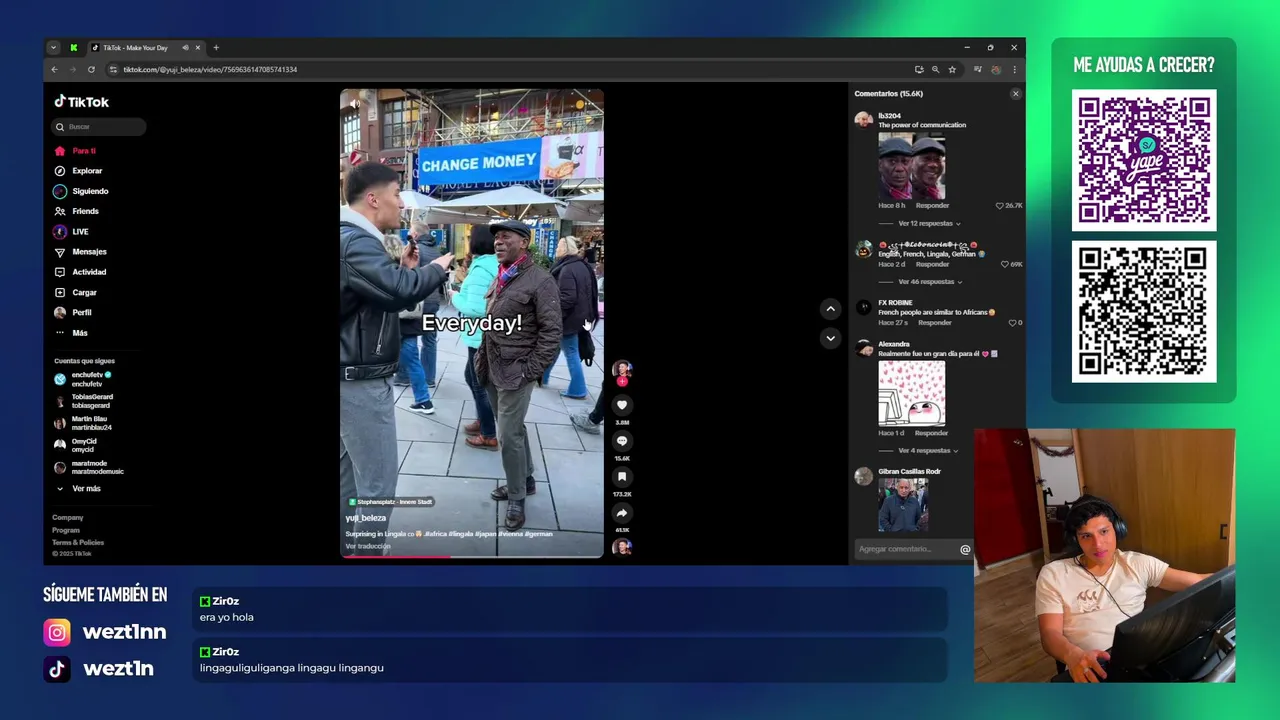Image resolution: width=1280 pixels, height=720 pixels.
Task: Open yuji_beleza username on video
Action: pyautogui.click(x=366, y=518)
